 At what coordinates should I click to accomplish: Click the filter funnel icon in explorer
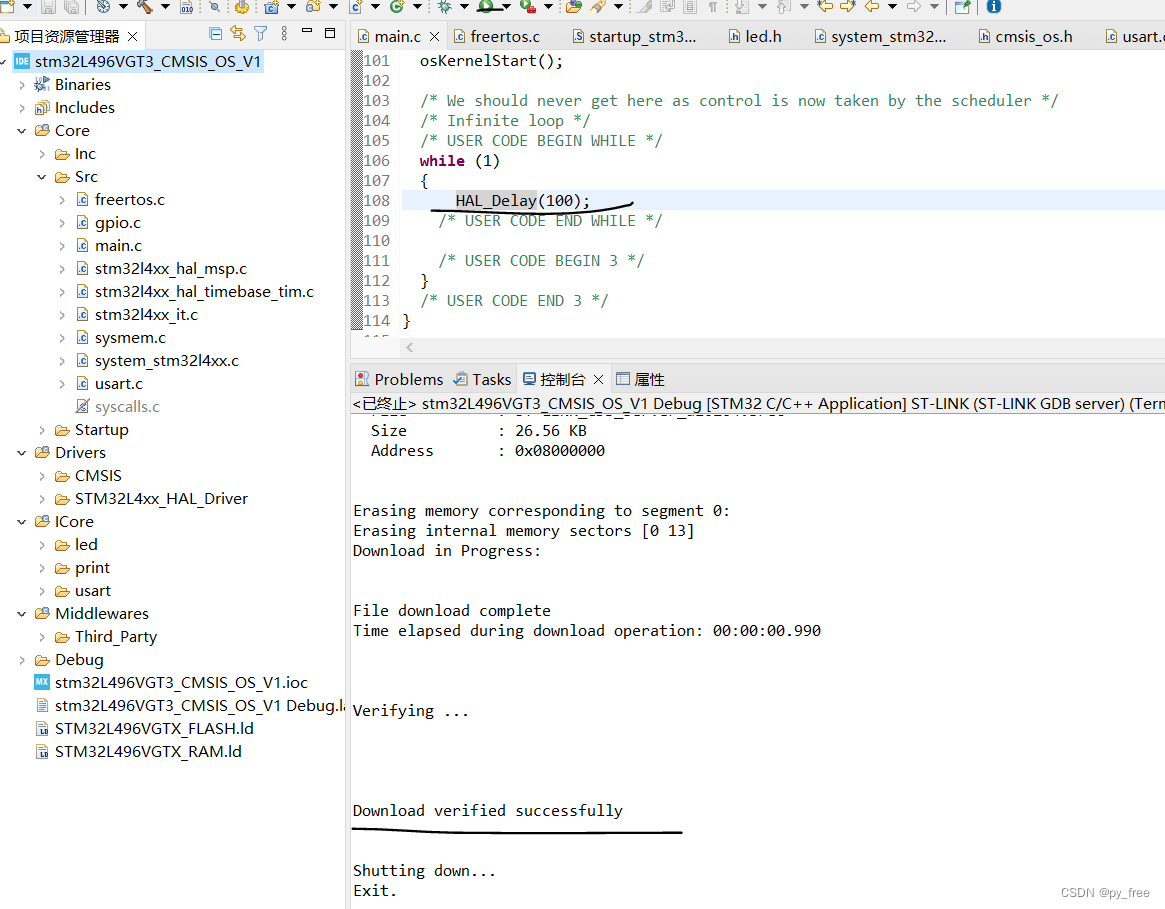tap(261, 34)
